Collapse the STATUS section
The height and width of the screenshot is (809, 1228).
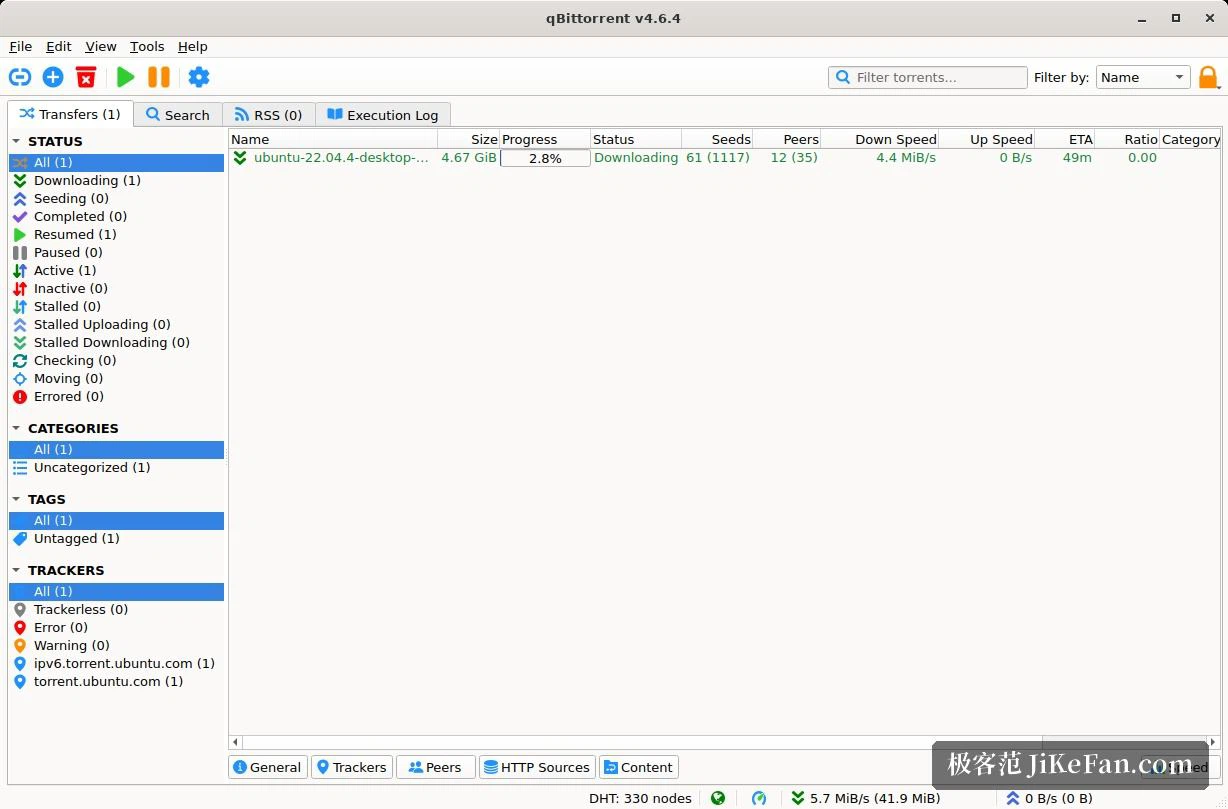(x=16, y=142)
